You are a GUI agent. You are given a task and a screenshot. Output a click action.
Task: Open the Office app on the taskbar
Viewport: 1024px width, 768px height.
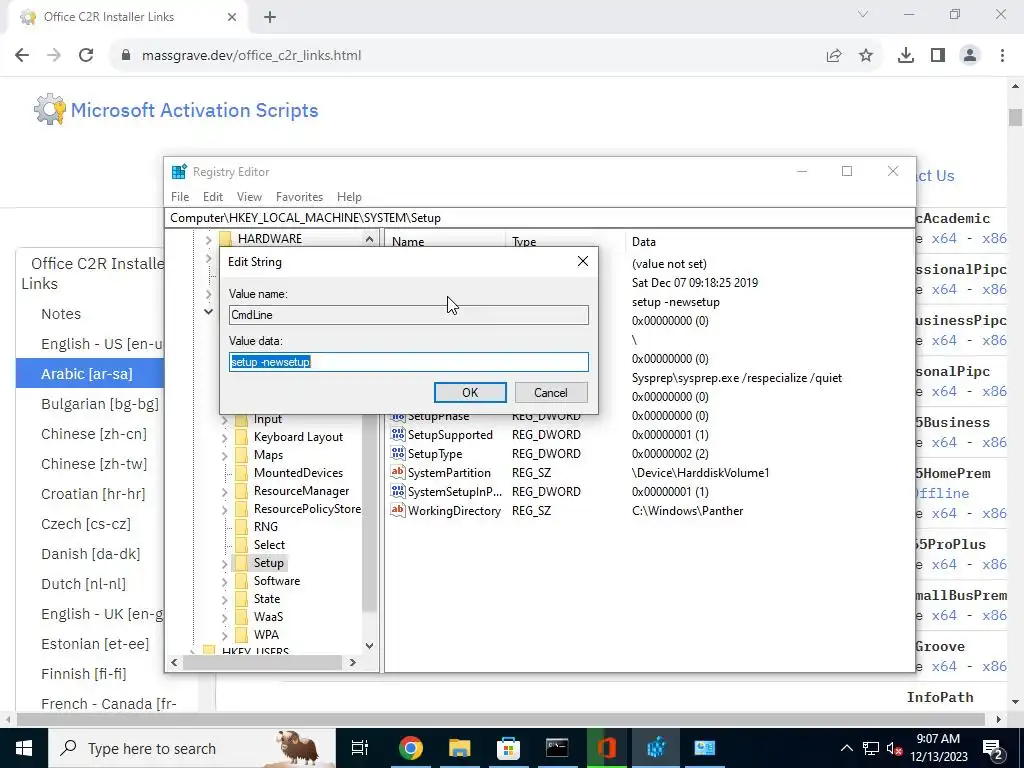[x=606, y=748]
